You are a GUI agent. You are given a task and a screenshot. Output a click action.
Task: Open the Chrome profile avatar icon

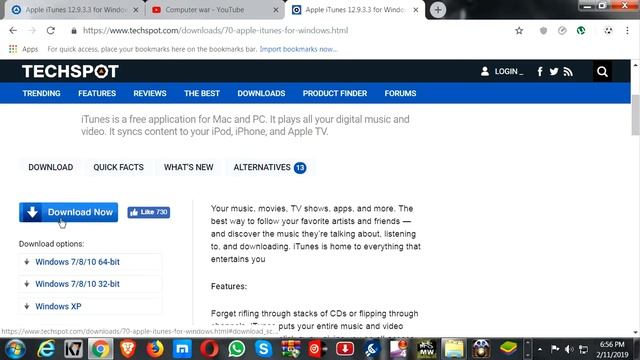coord(608,31)
